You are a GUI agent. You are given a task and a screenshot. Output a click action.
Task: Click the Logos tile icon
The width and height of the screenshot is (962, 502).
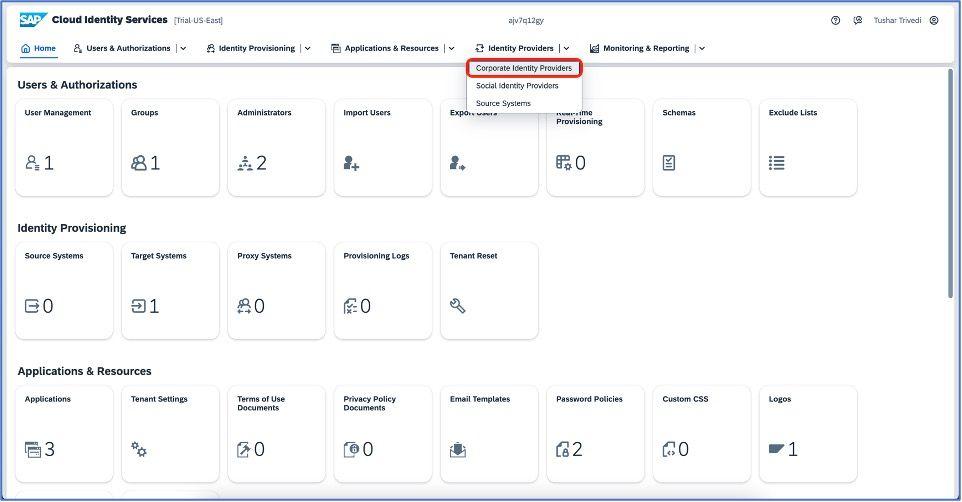pyautogui.click(x=776, y=449)
